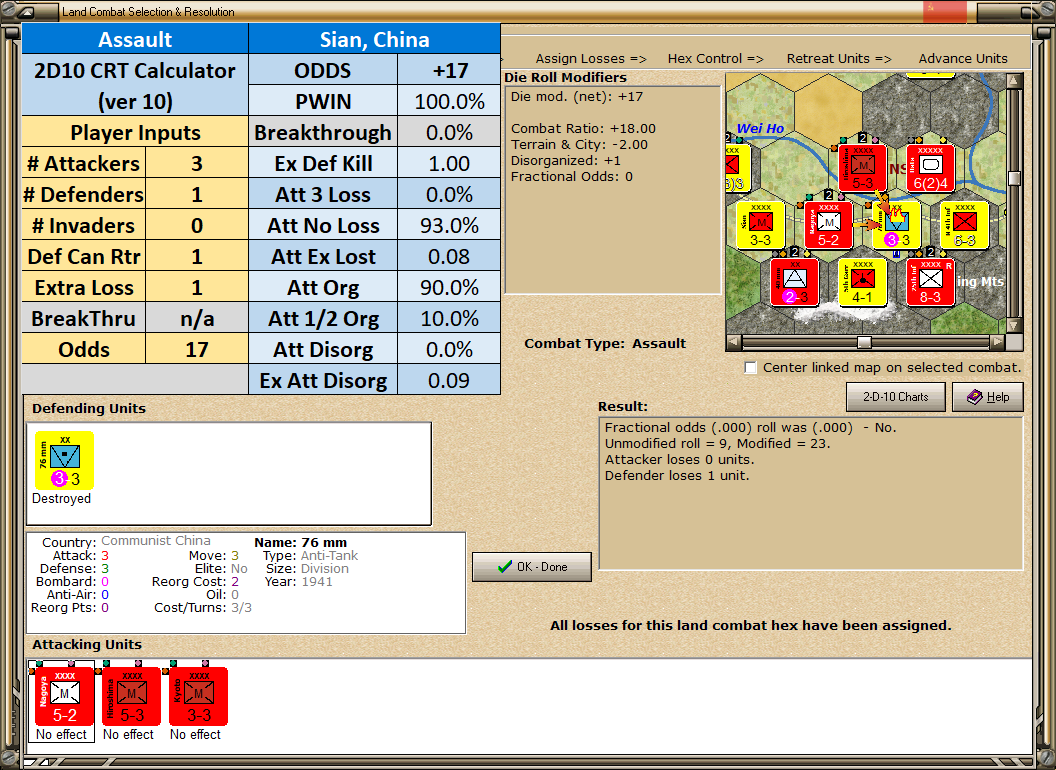Click the 6(2)4 HQ counter on the map
The height and width of the screenshot is (770, 1056).
click(x=930, y=168)
